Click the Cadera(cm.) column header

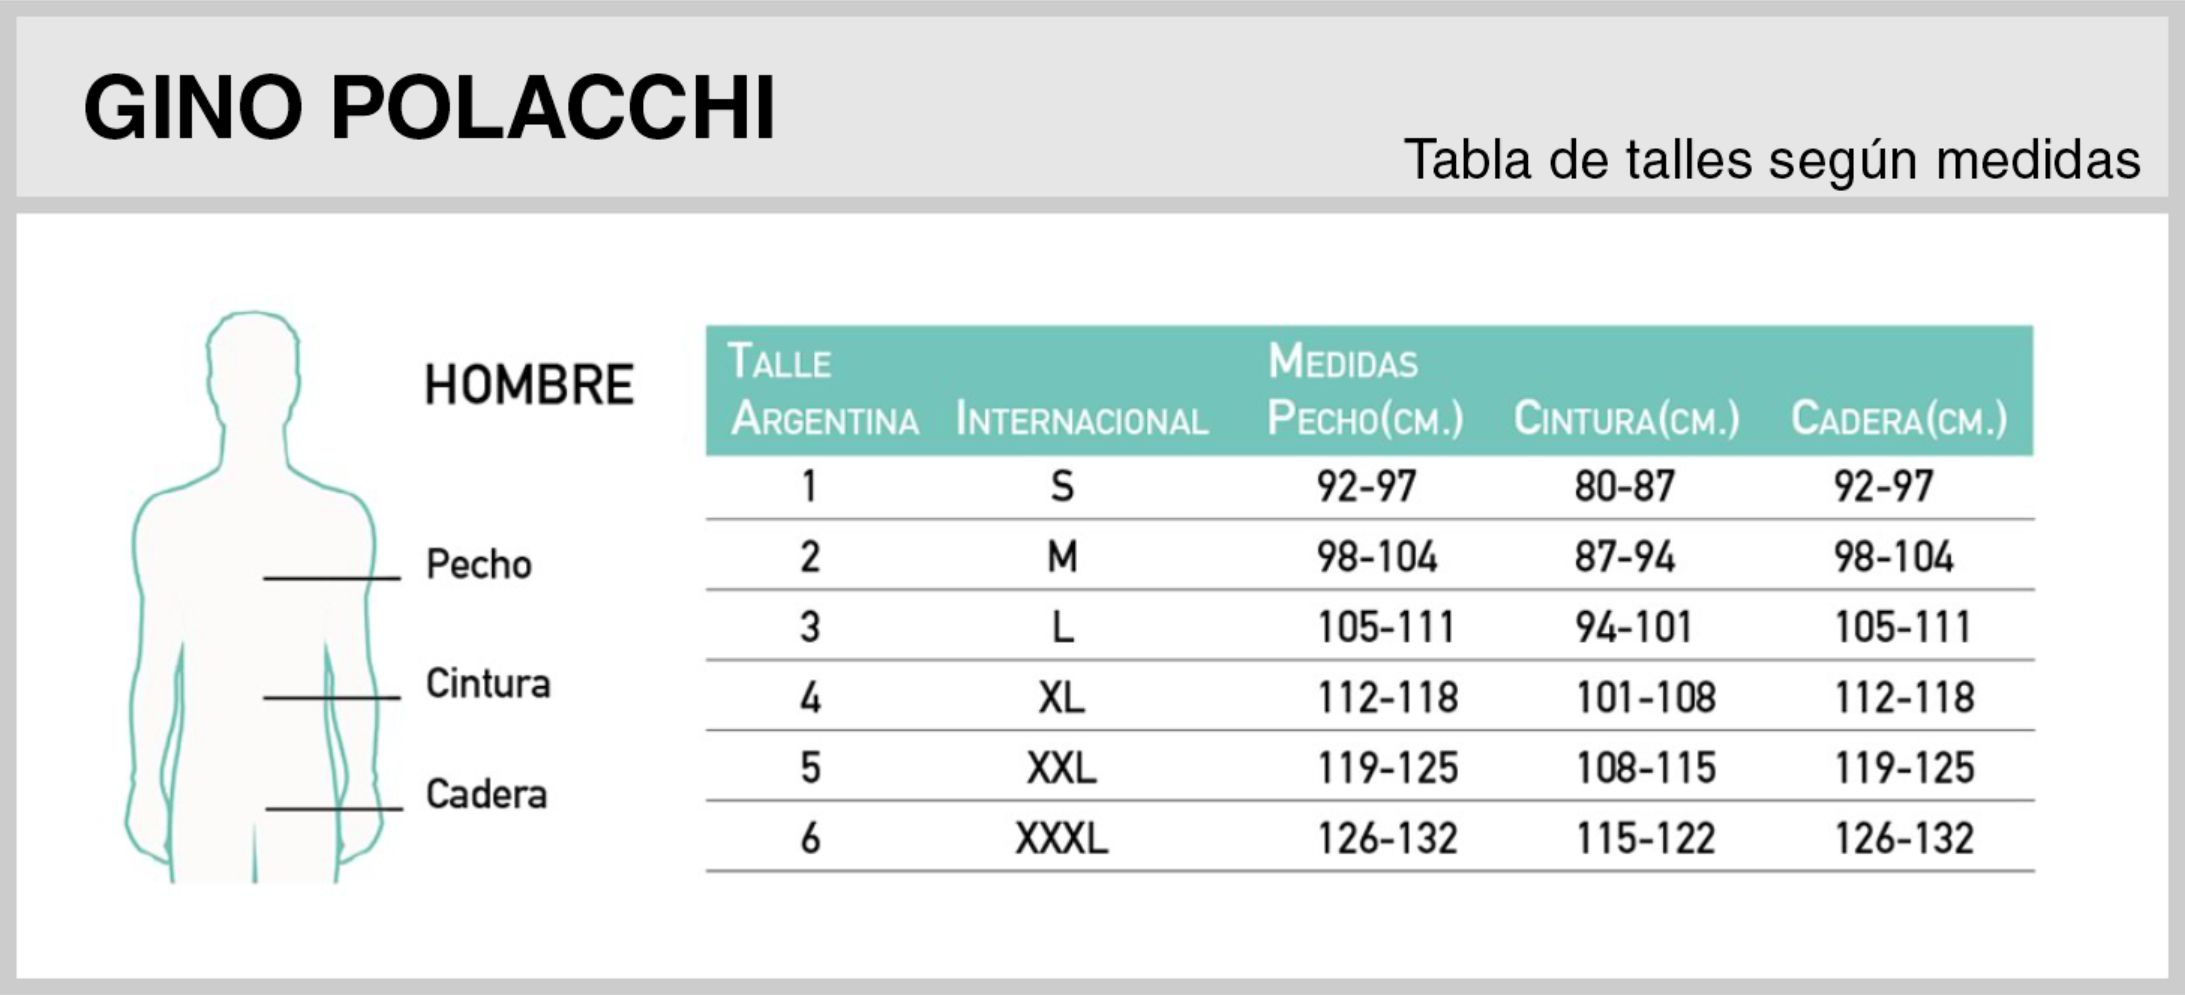[x=1898, y=418]
